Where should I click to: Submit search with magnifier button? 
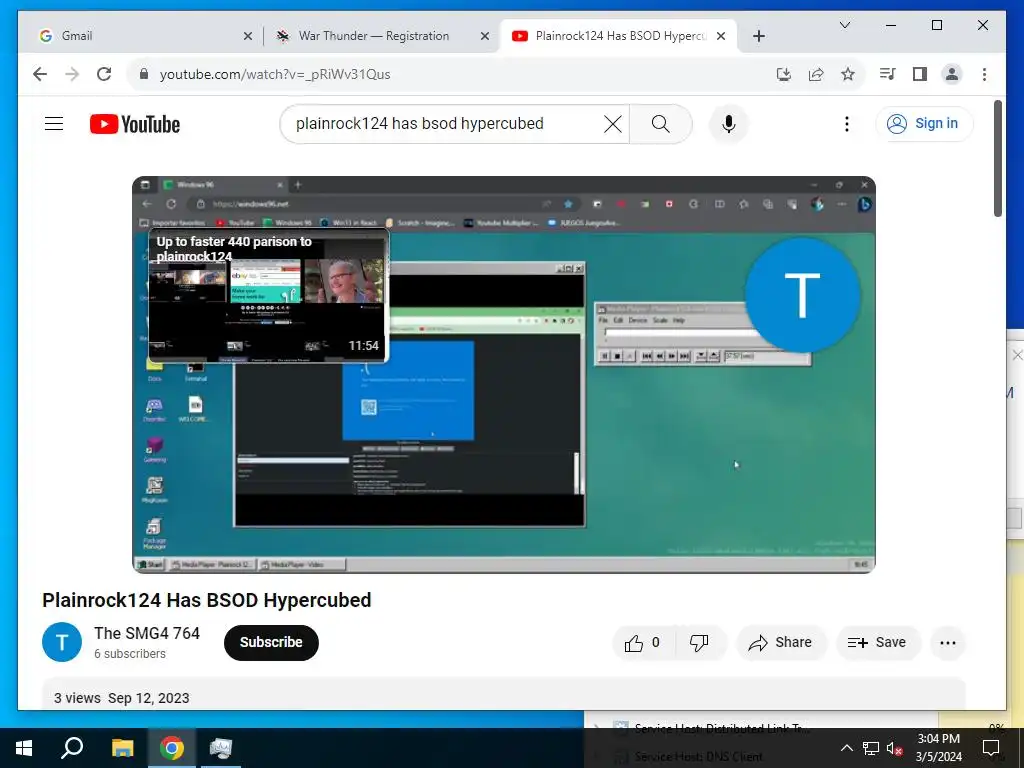point(661,124)
